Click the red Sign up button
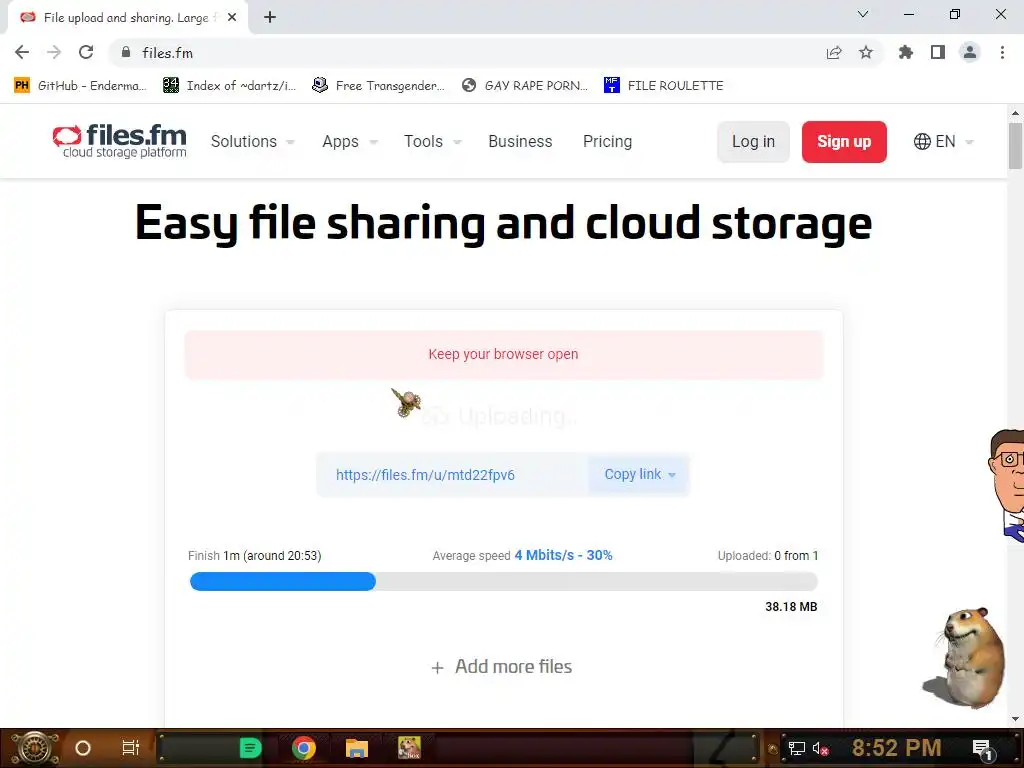1024x768 pixels. click(844, 142)
